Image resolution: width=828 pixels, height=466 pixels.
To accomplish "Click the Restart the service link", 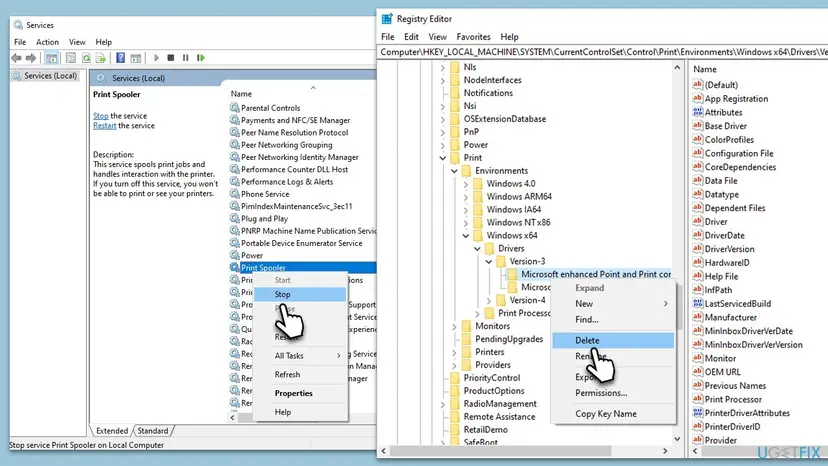I will (x=105, y=126).
